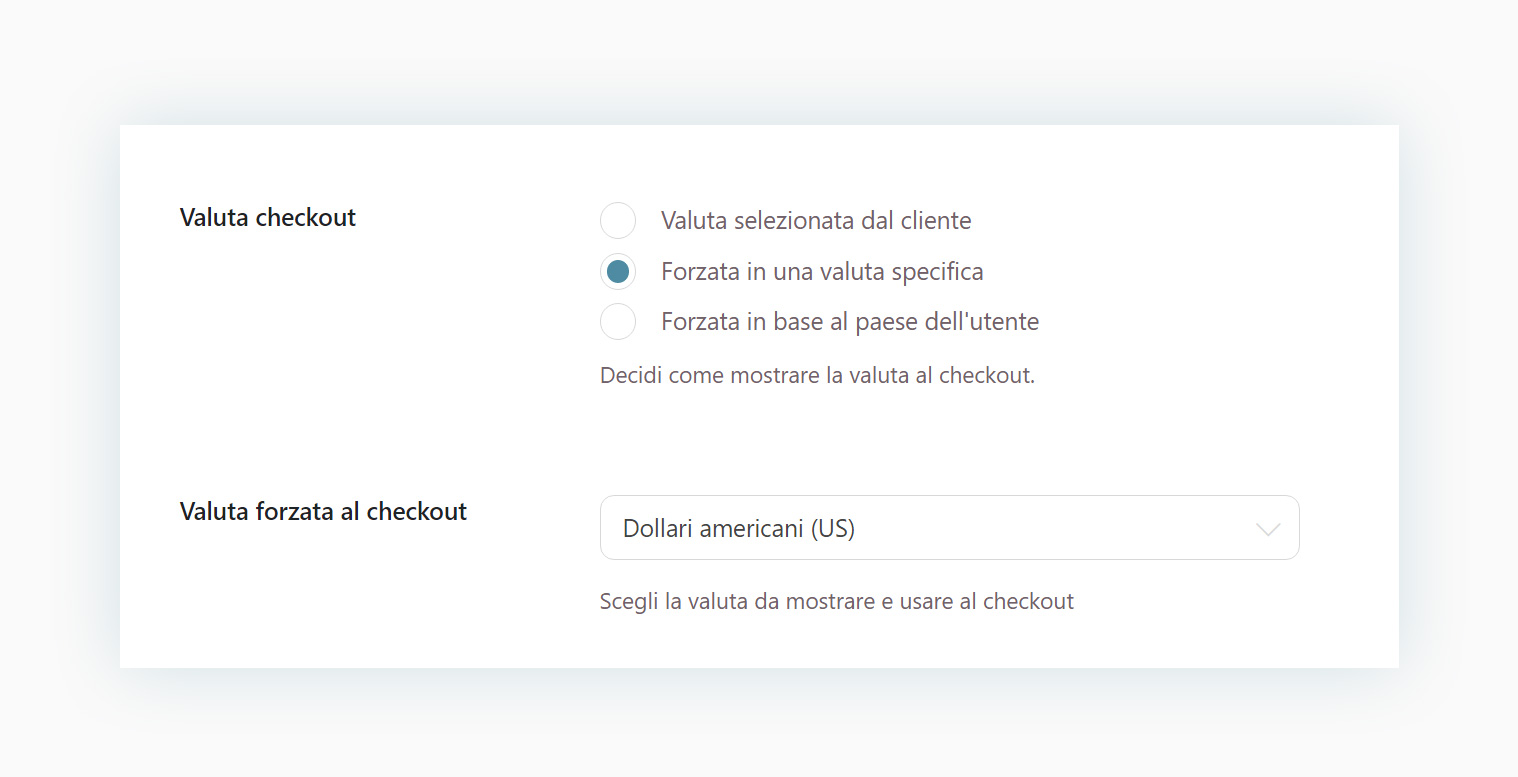Open the 'Dollari americani (US)' dropdown
This screenshot has width=1518, height=777.
pyautogui.click(x=949, y=528)
